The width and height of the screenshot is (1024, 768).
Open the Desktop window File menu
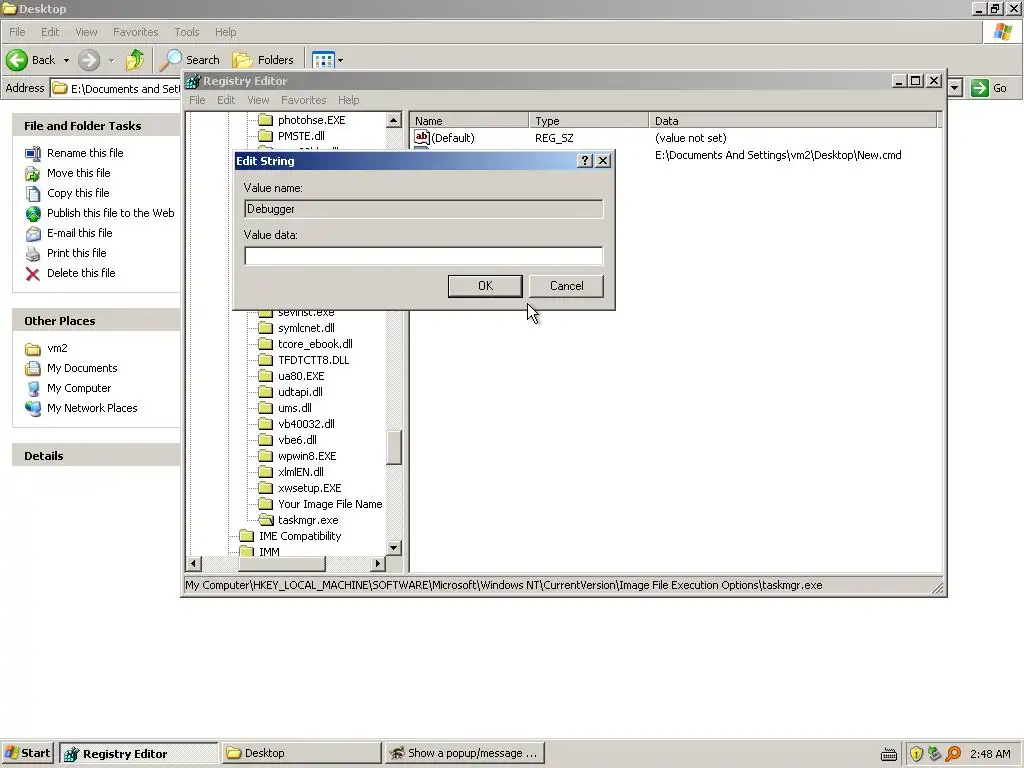[x=17, y=32]
